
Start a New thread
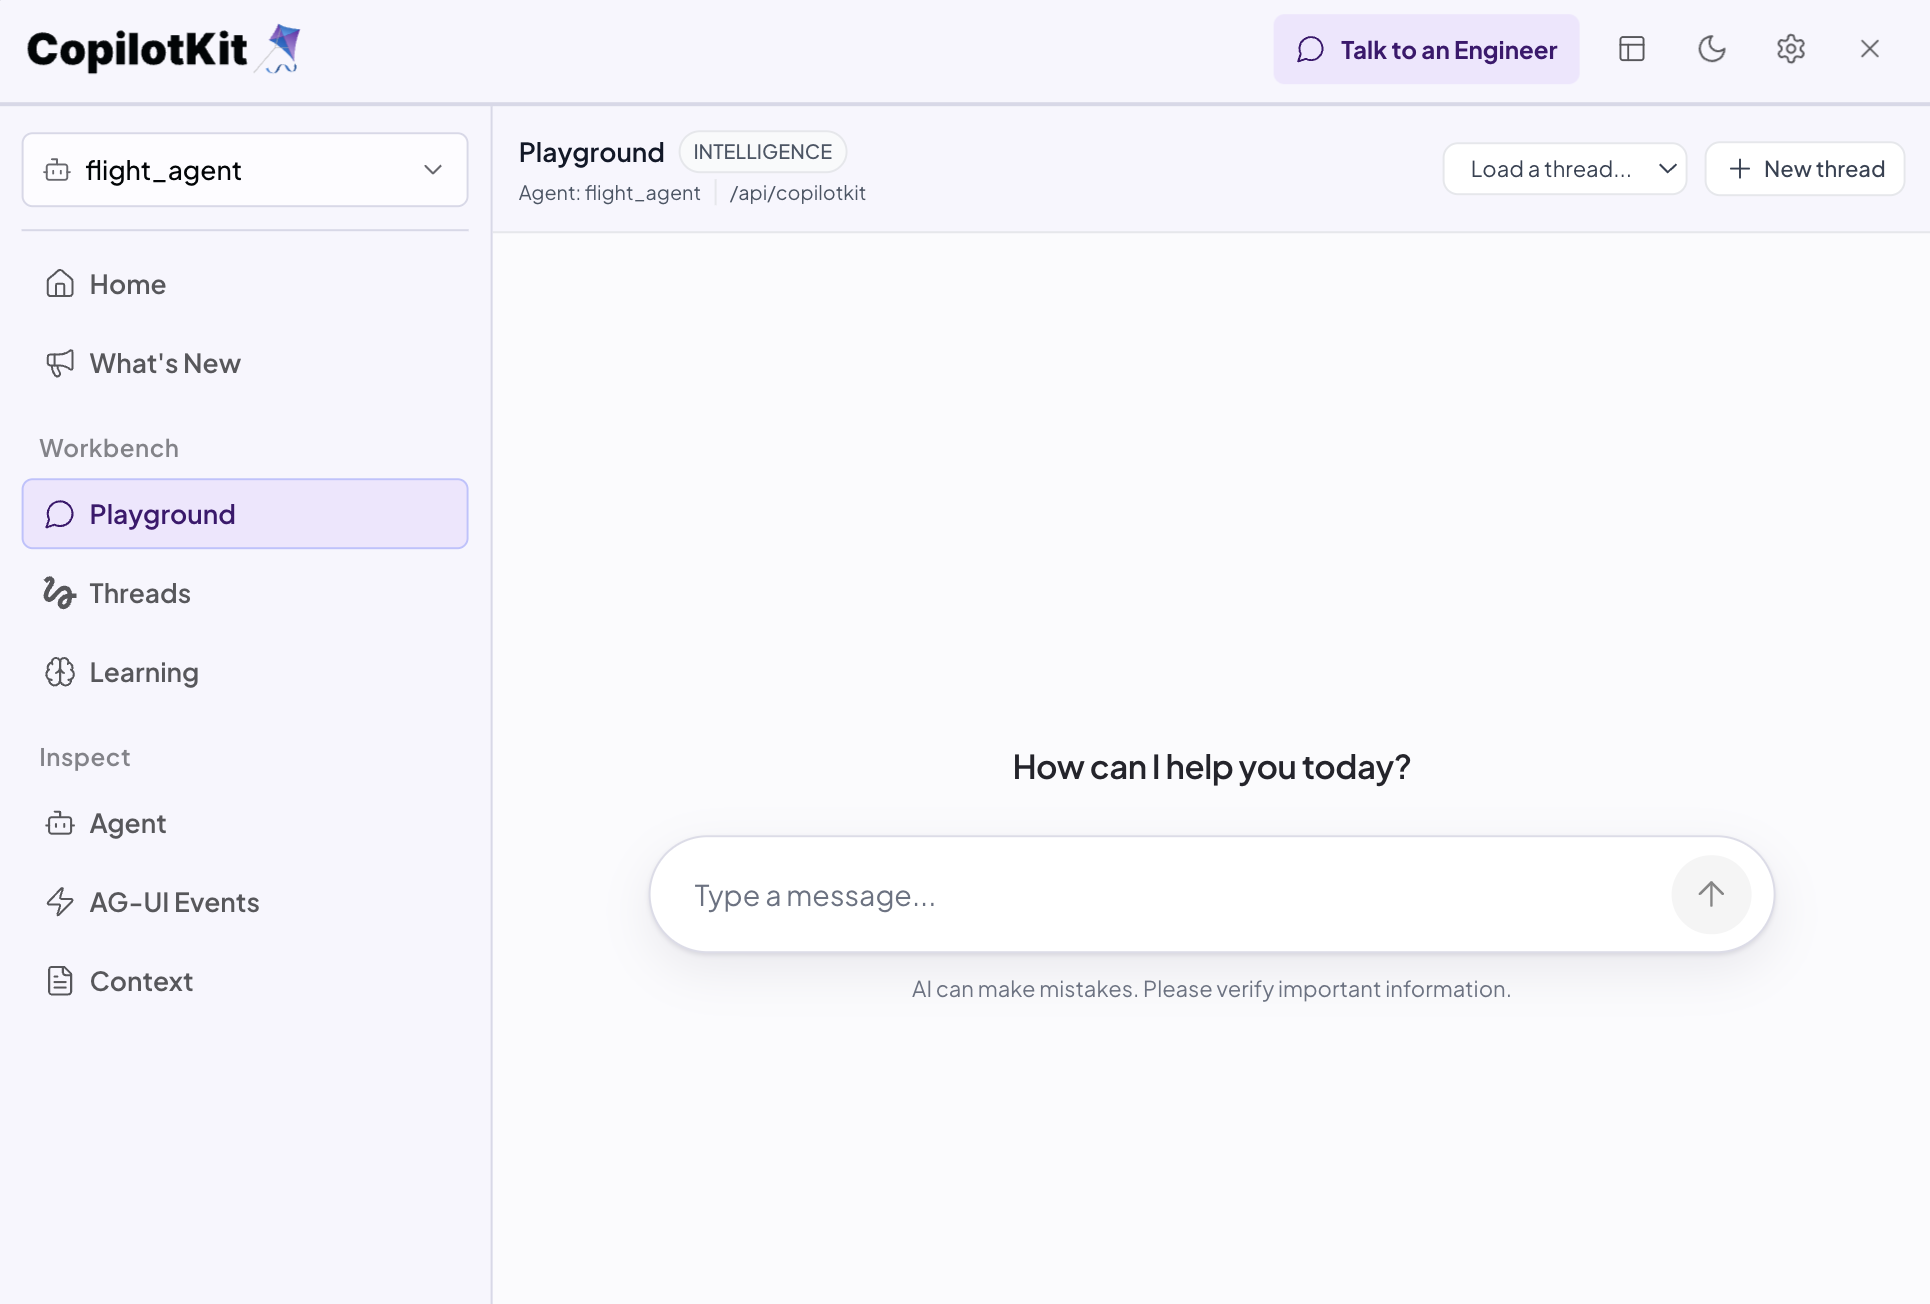pyautogui.click(x=1804, y=169)
